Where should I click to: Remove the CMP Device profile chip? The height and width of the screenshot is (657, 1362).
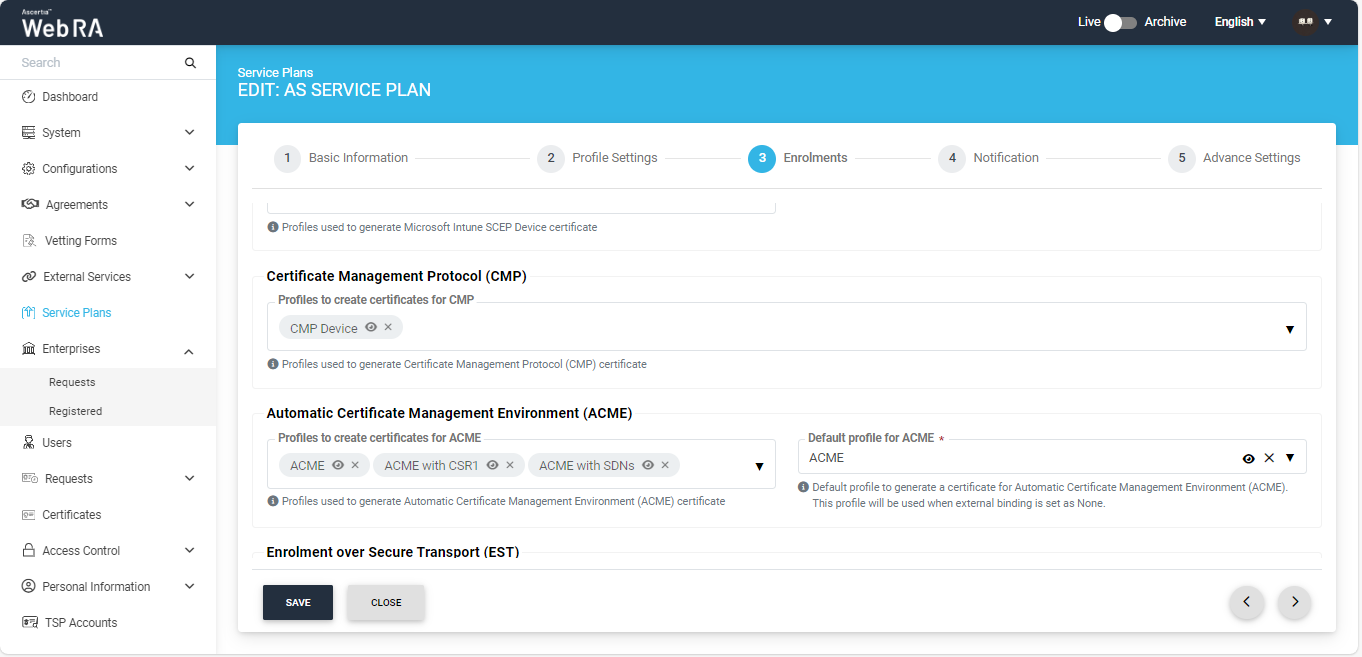[x=388, y=327]
